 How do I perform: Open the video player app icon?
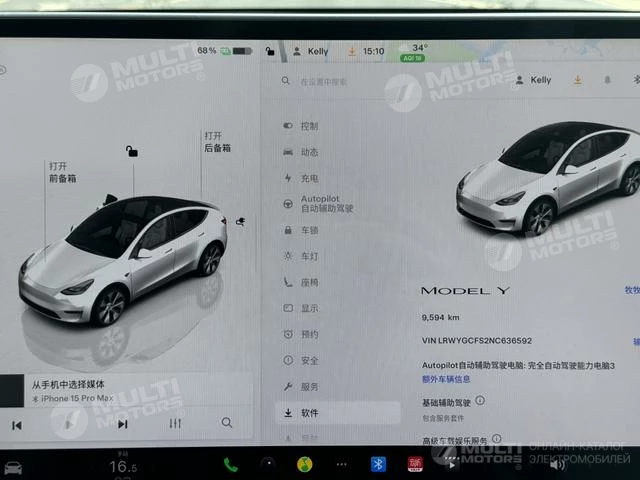(x=452, y=465)
